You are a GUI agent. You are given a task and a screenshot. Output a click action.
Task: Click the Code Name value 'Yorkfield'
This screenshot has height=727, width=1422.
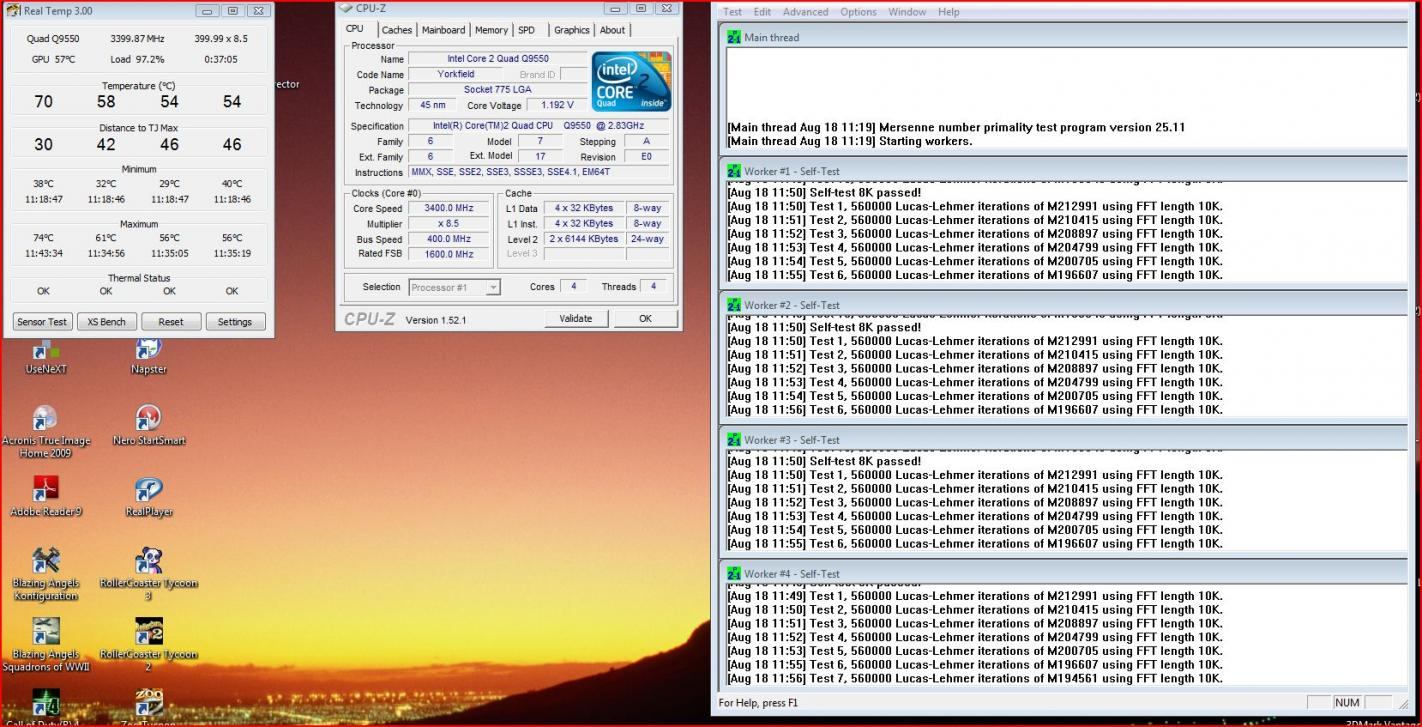tap(456, 74)
